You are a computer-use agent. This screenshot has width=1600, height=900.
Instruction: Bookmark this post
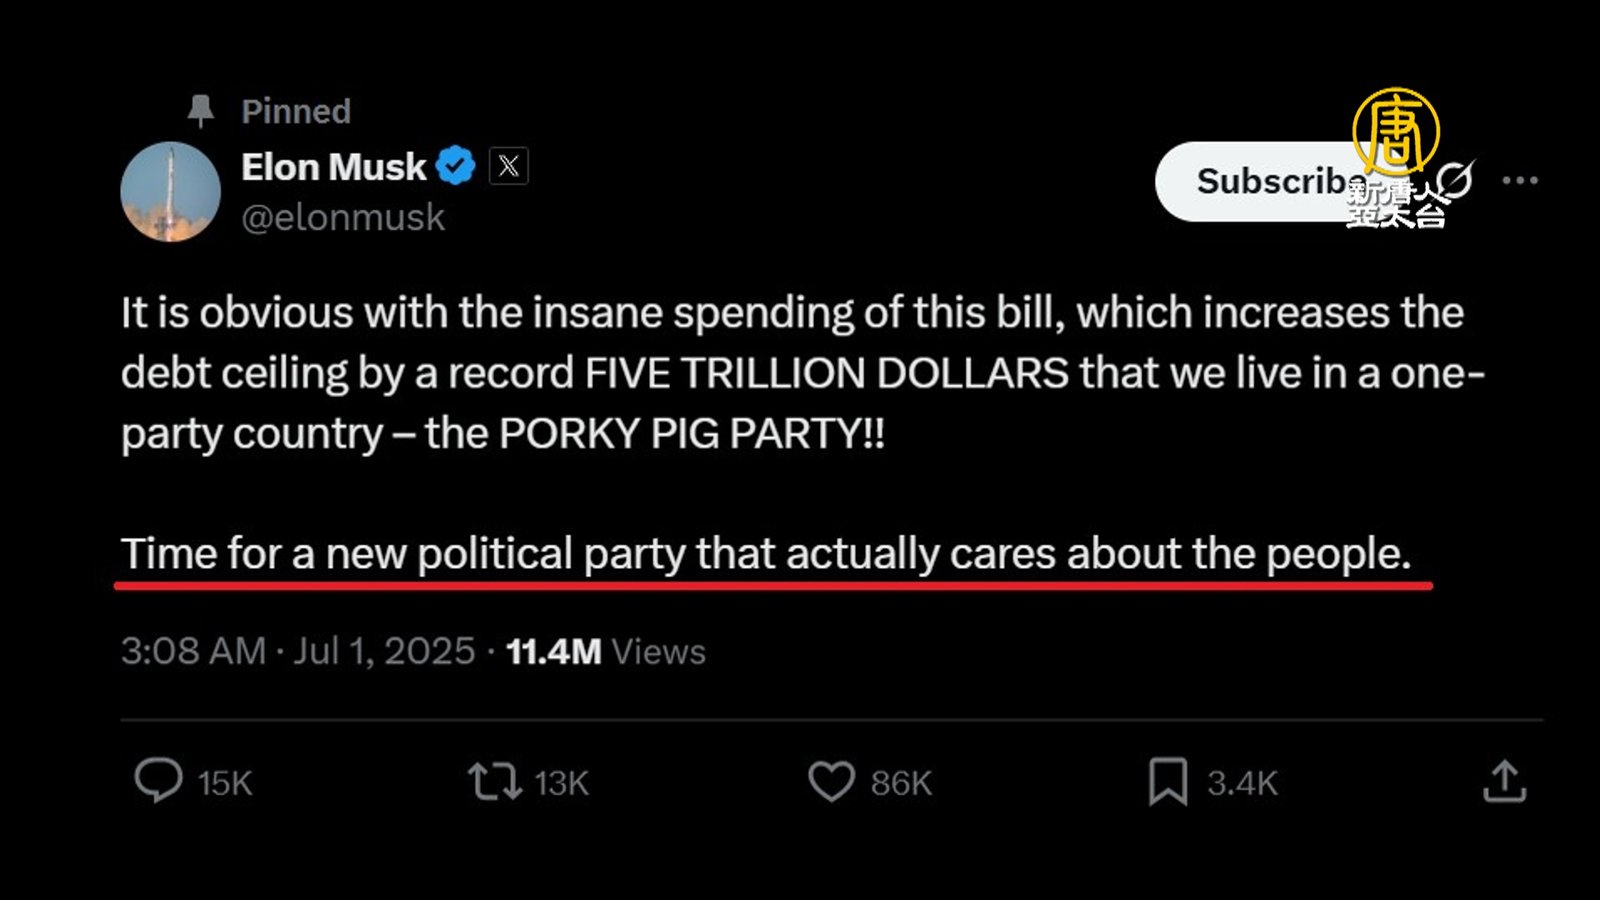pyautogui.click(x=1167, y=781)
